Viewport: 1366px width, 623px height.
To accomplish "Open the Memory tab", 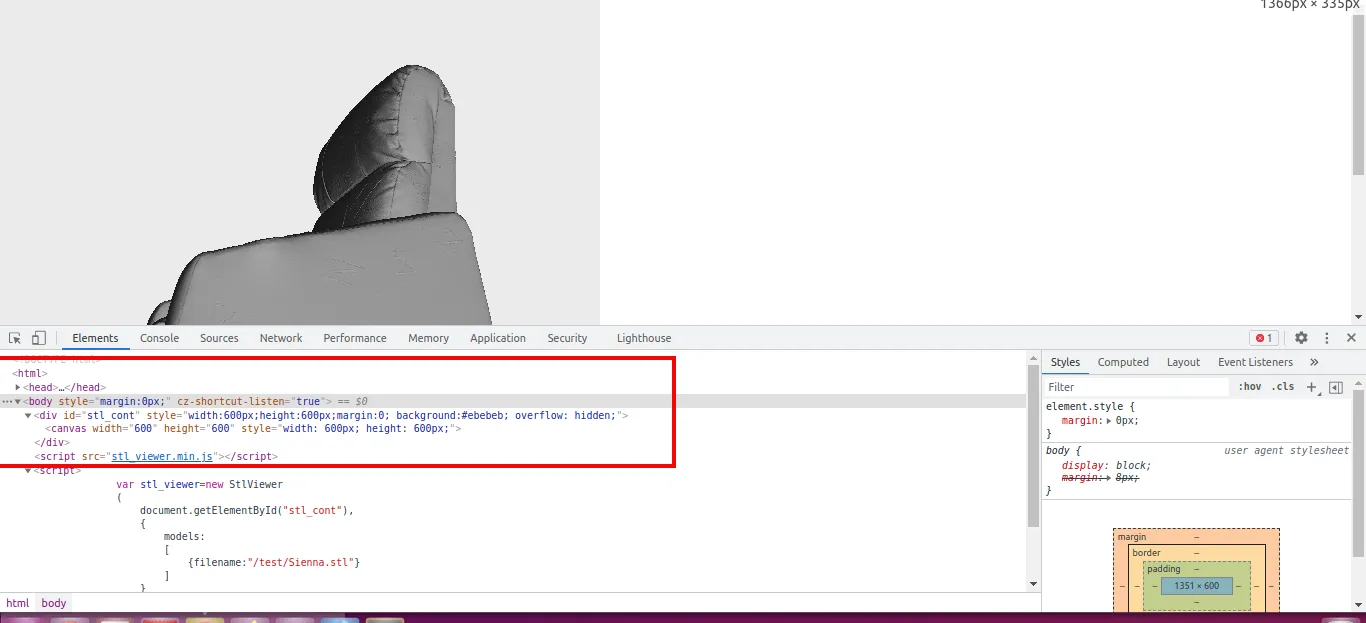I will (428, 338).
